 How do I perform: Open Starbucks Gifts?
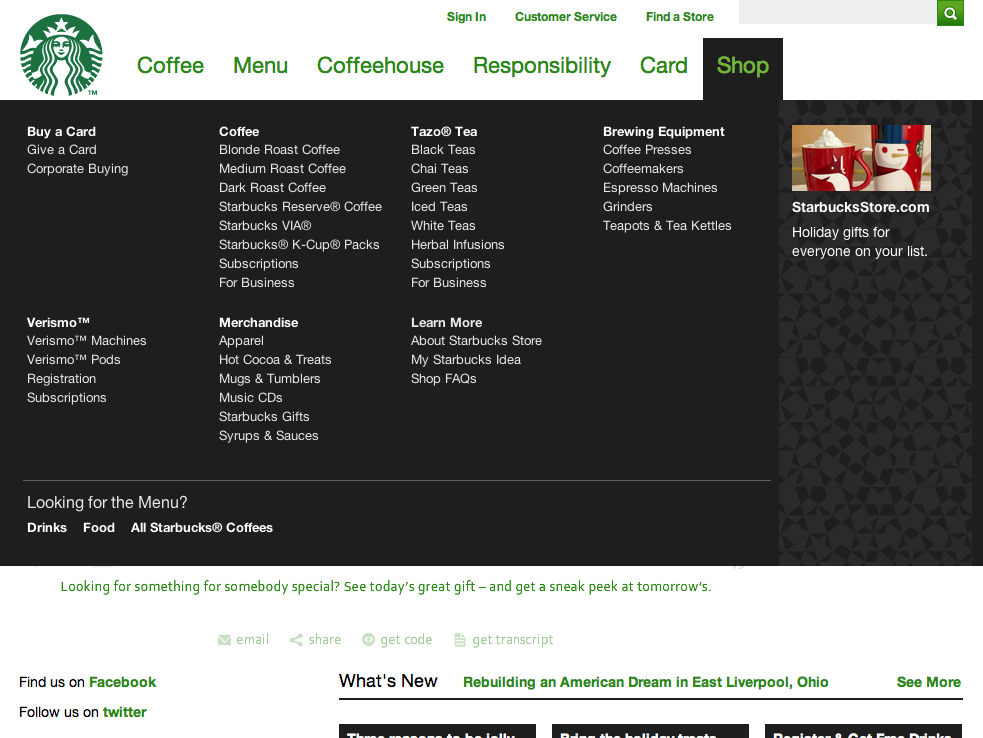click(x=264, y=417)
